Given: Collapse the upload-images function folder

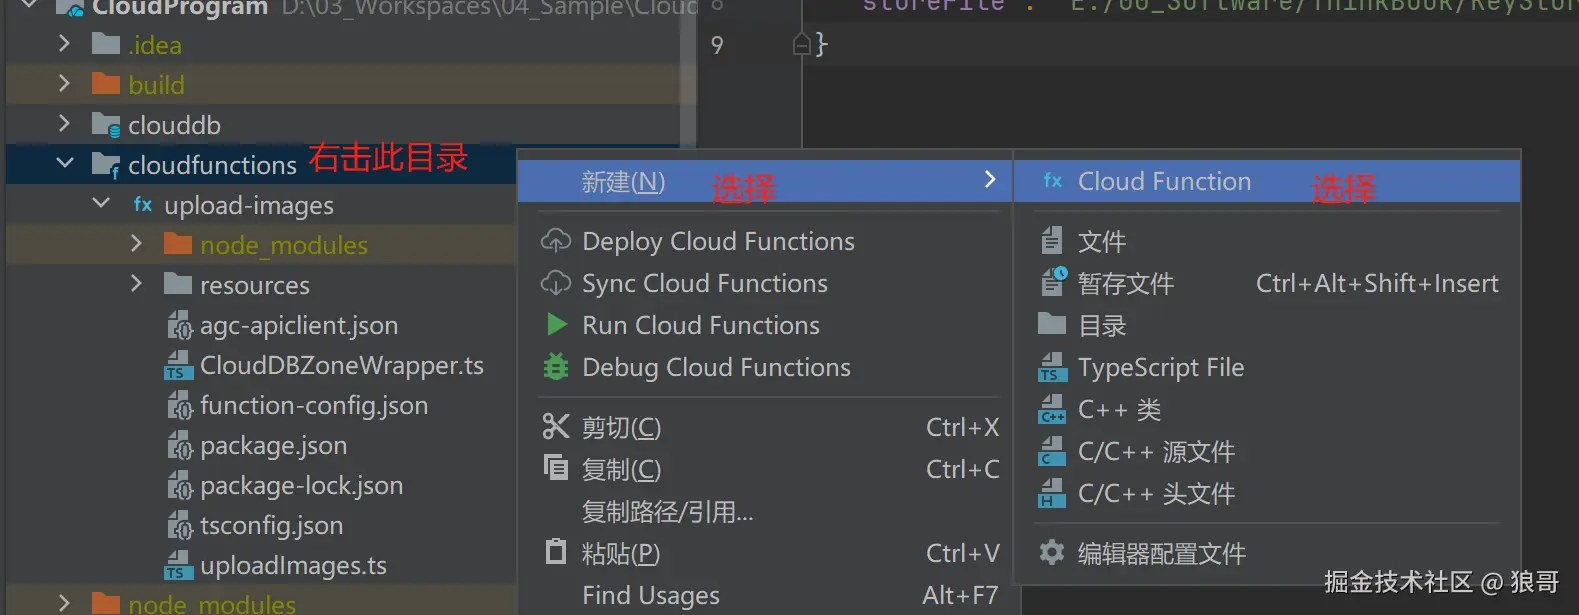Looking at the screenshot, I should click(x=101, y=204).
